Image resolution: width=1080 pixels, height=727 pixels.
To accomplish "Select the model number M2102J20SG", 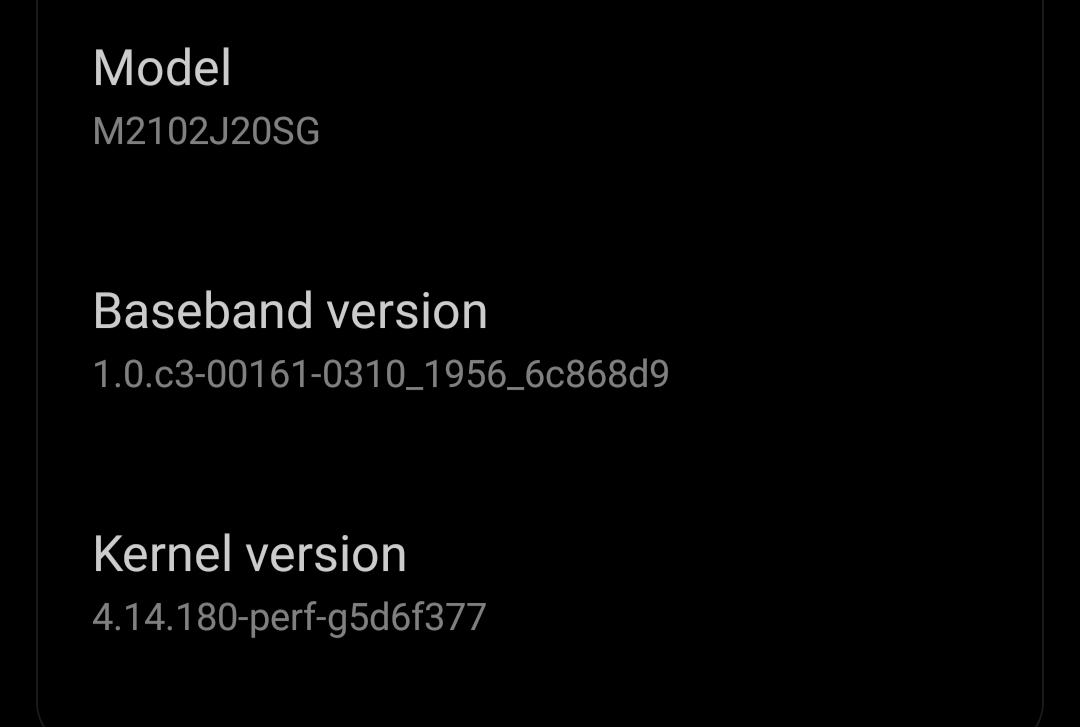I will coord(206,131).
